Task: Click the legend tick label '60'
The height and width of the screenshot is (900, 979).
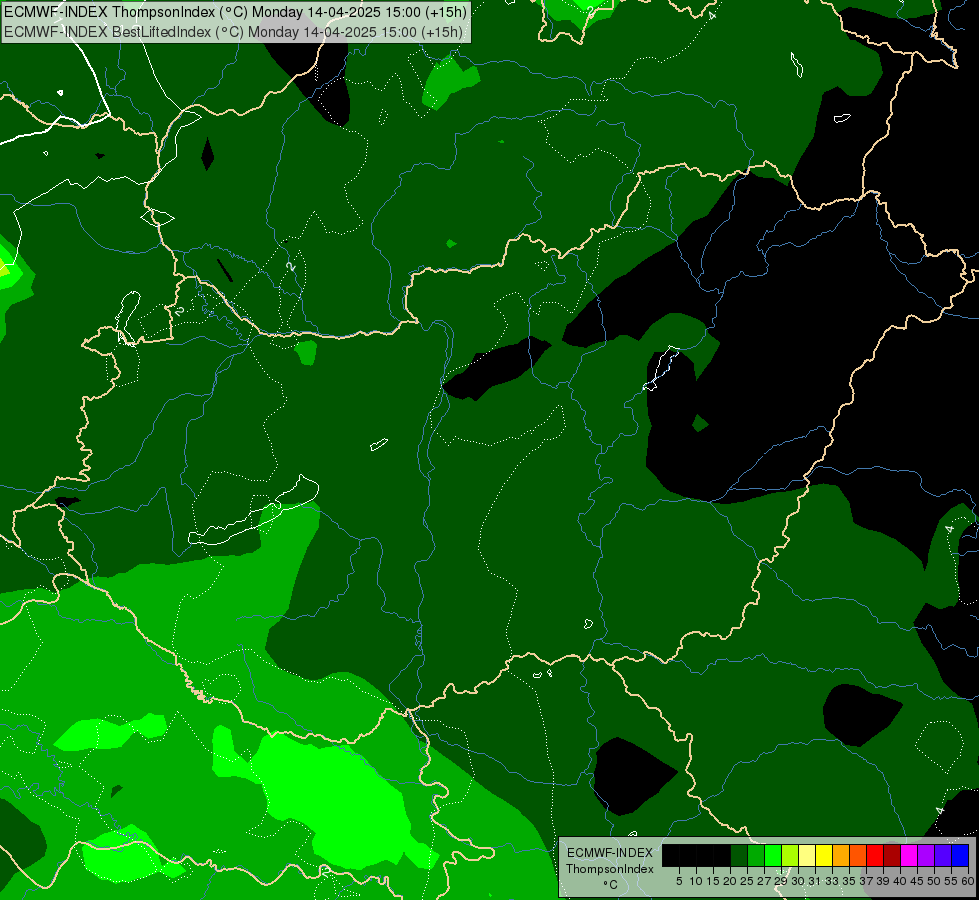Action: [968, 881]
